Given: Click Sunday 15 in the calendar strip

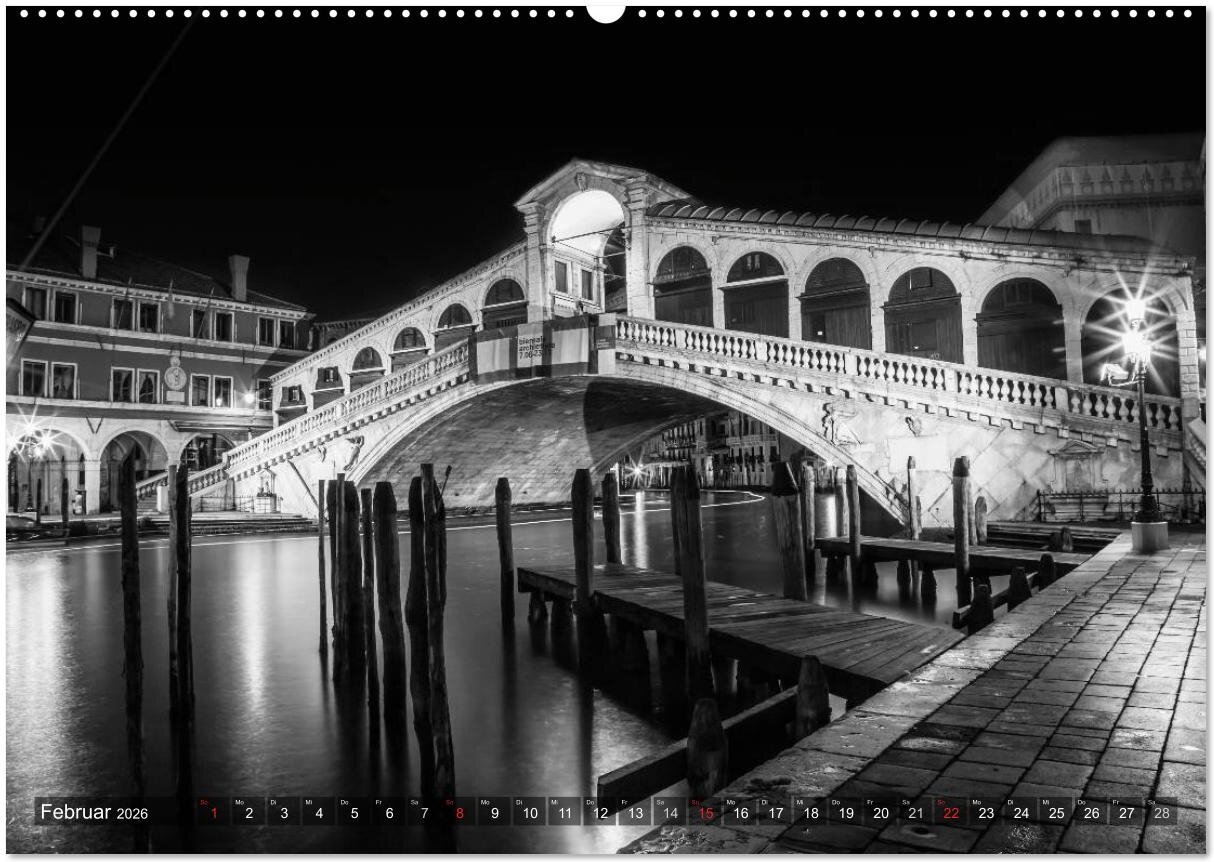Looking at the screenshot, I should pyautogui.click(x=706, y=812).
